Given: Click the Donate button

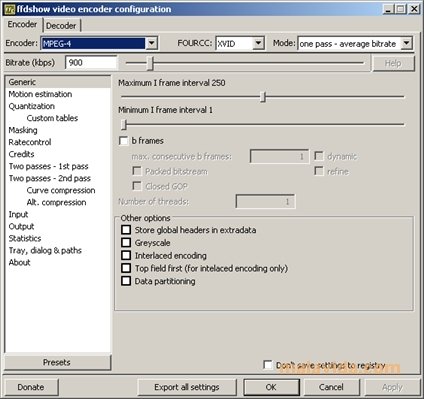Looking at the screenshot, I should (31, 387).
